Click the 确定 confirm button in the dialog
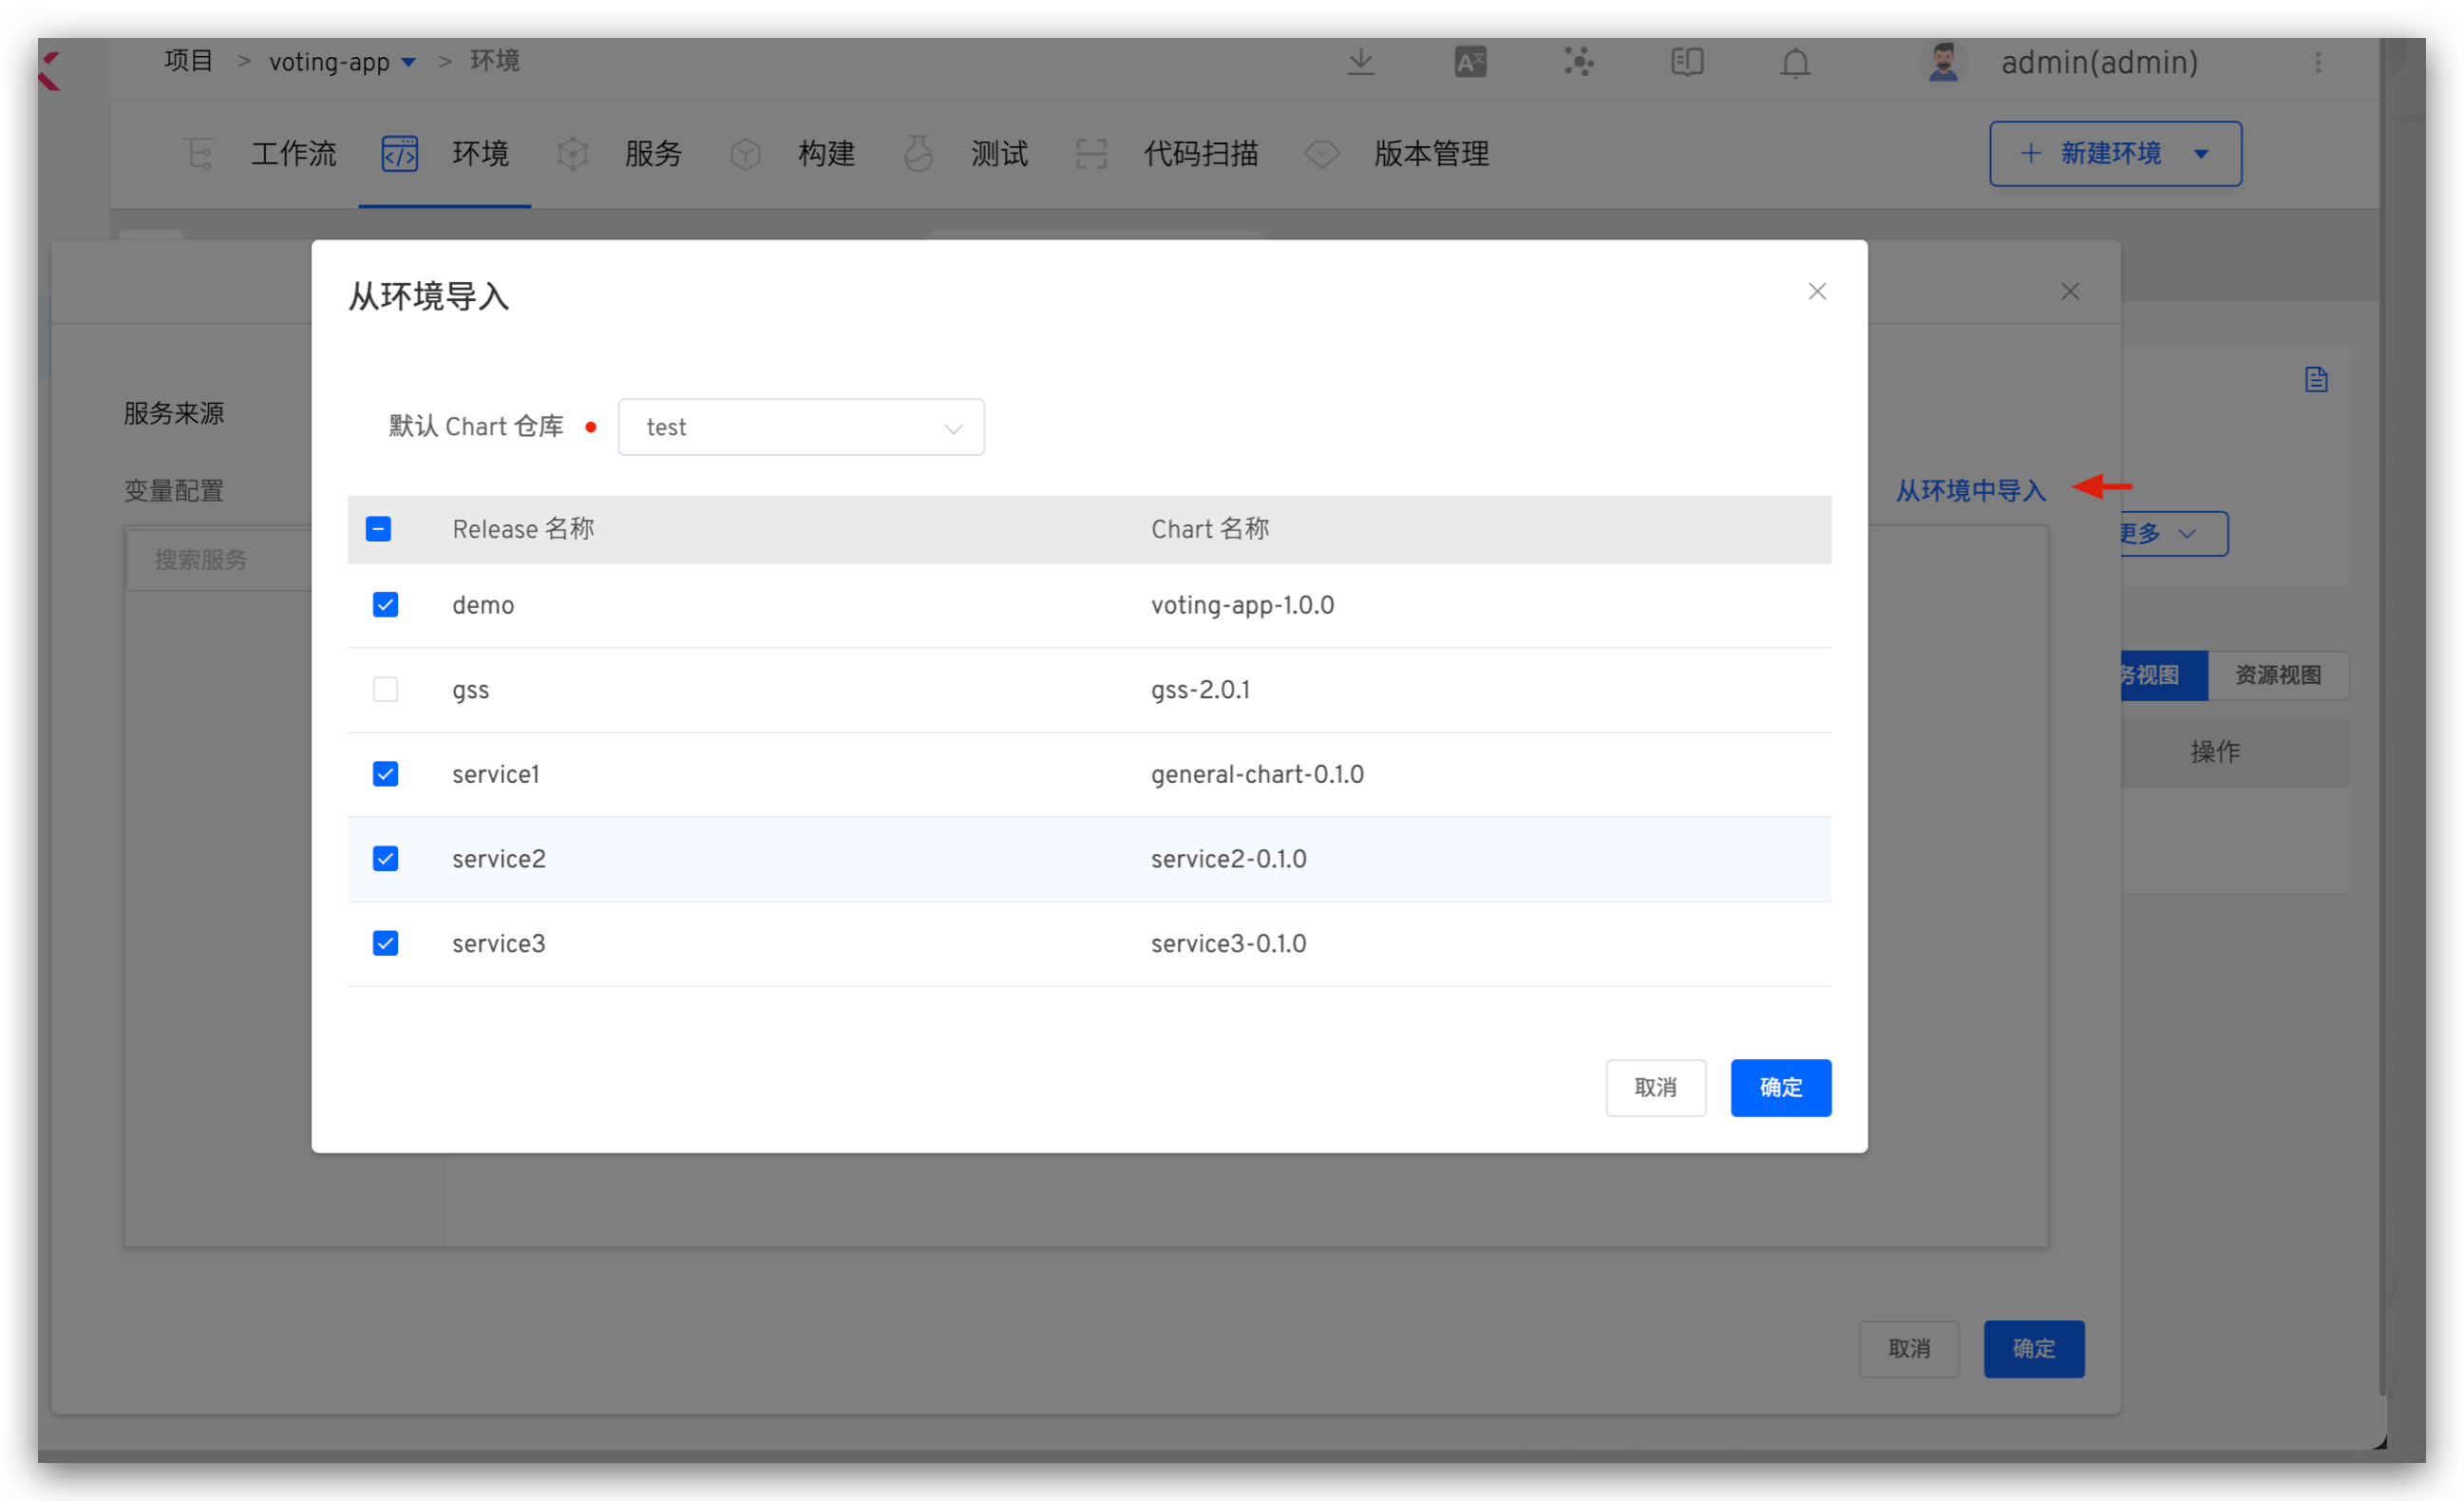 1780,1087
